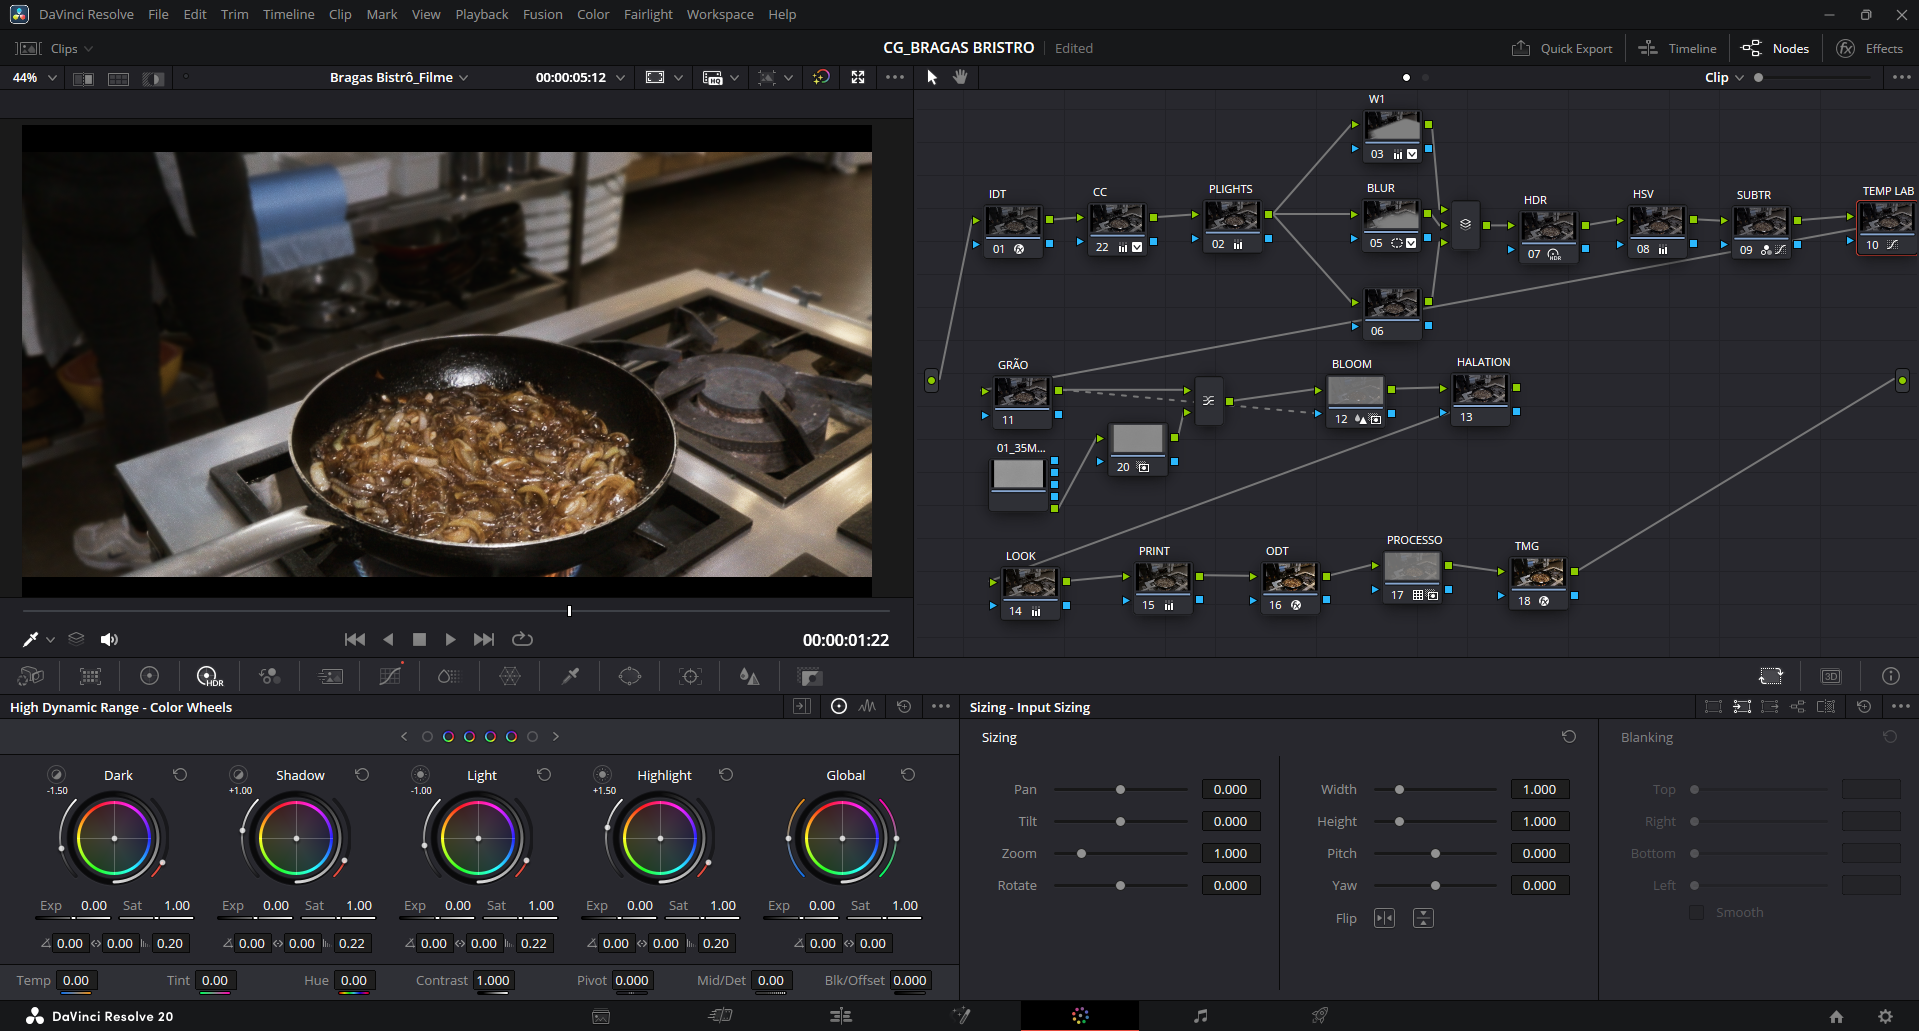Select the pointer tool in node editor
1919x1031 pixels.
pyautogui.click(x=932, y=77)
